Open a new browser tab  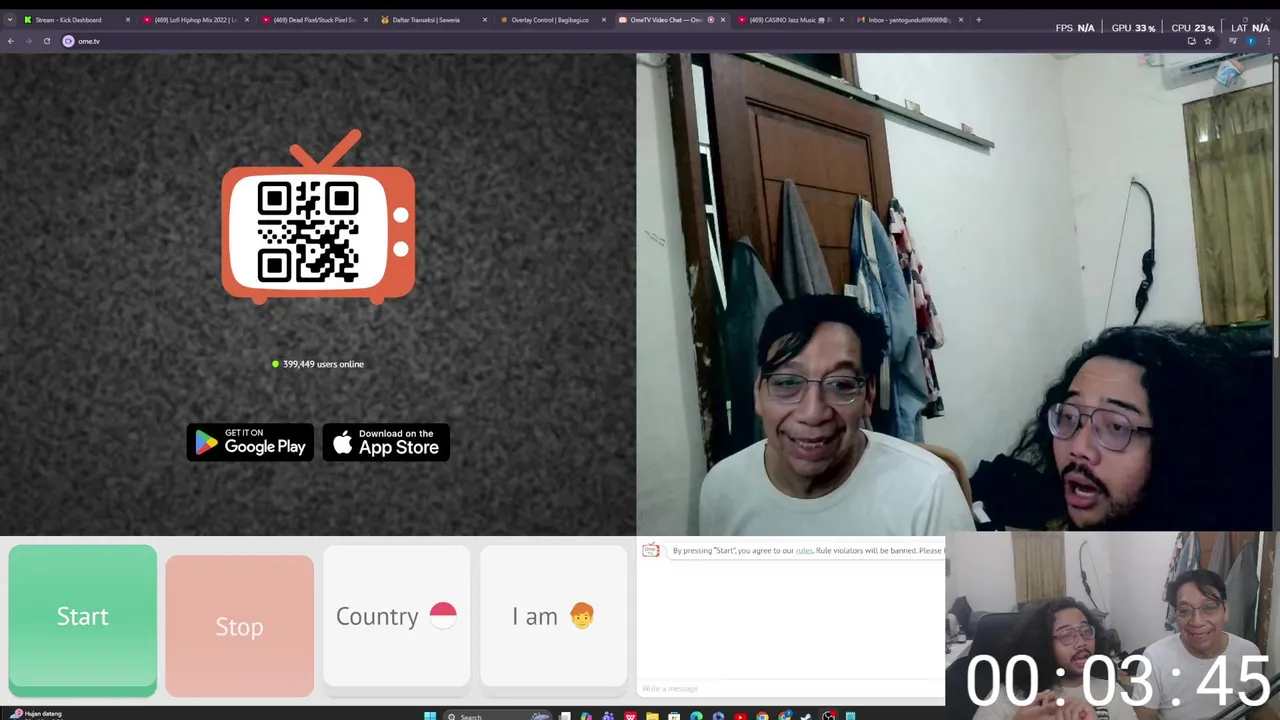[x=978, y=20]
